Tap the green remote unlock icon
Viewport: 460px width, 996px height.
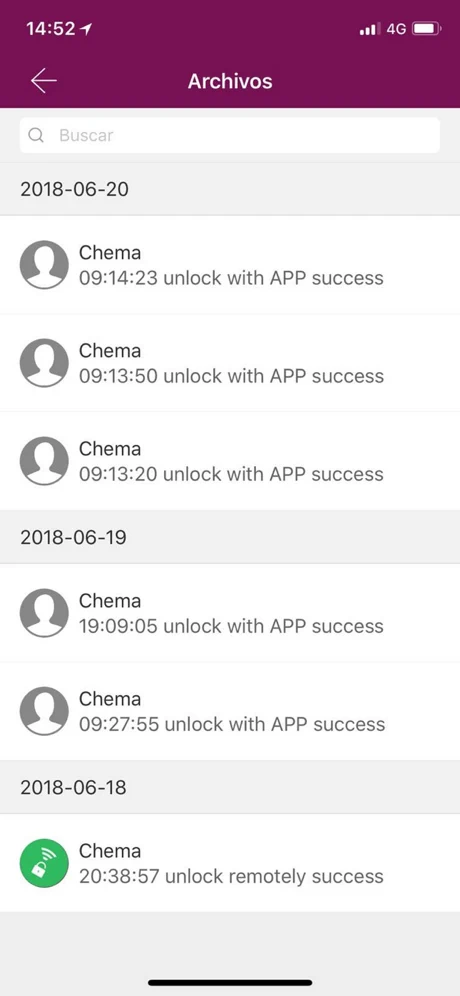pyautogui.click(x=44, y=863)
